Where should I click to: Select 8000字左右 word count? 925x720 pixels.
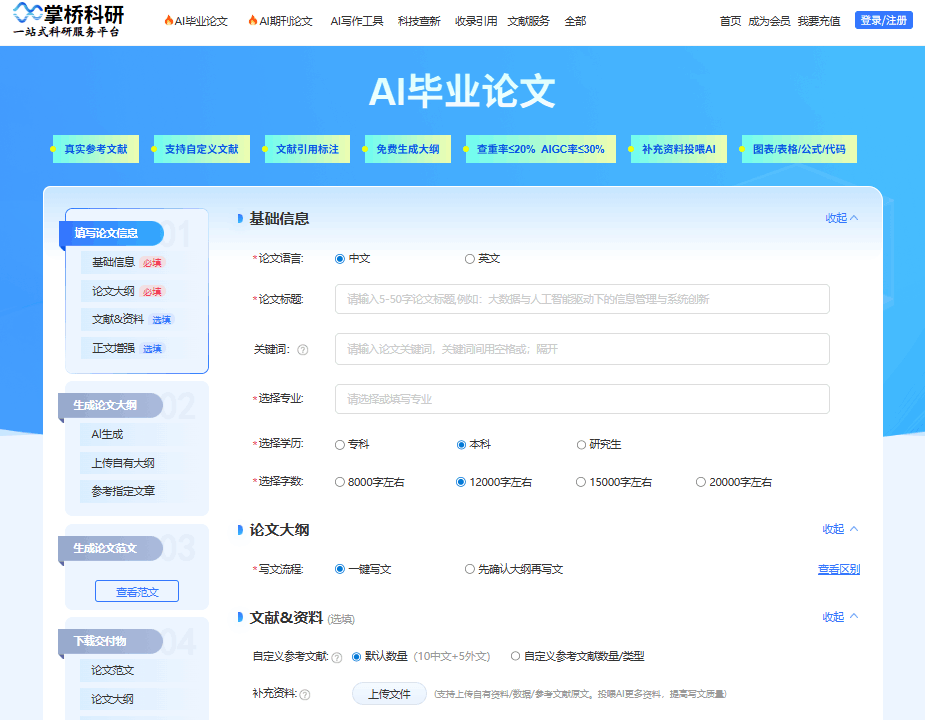(x=340, y=482)
